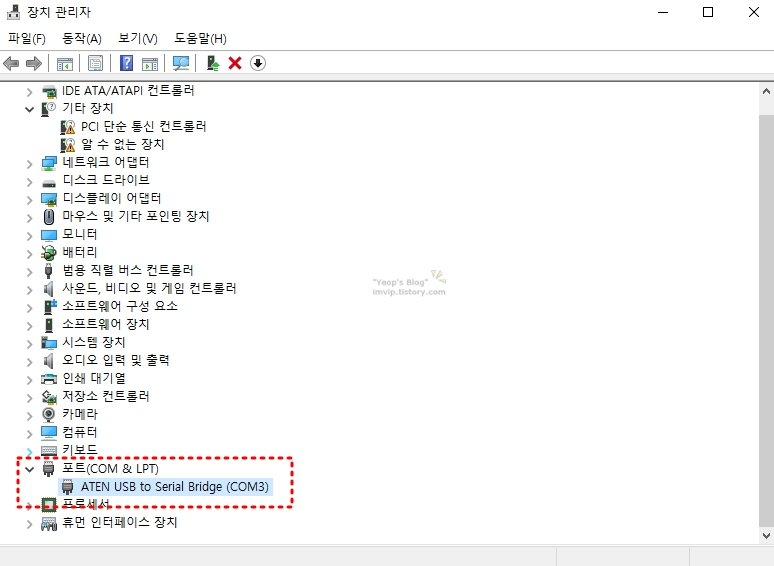Select PCI 단순 통신 컨트롤러 device
The image size is (774, 566).
144,127
